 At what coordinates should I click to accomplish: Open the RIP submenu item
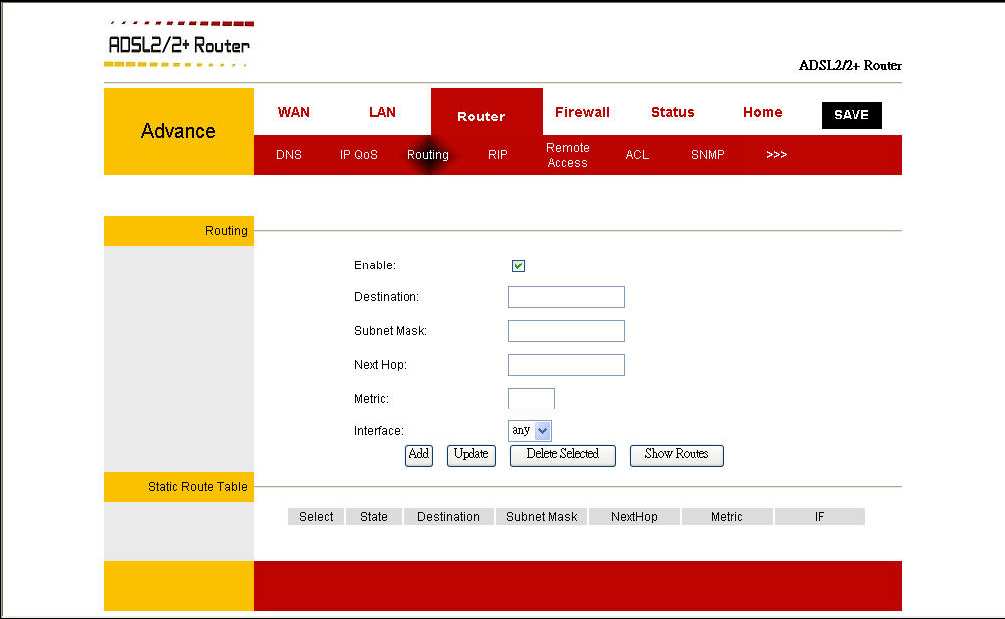click(x=497, y=154)
